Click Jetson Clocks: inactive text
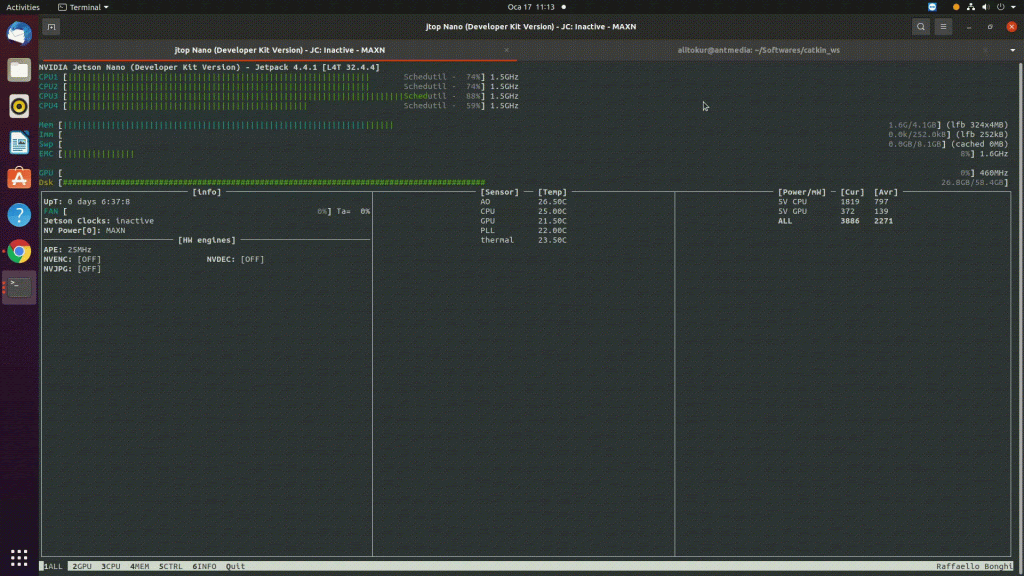 point(99,221)
